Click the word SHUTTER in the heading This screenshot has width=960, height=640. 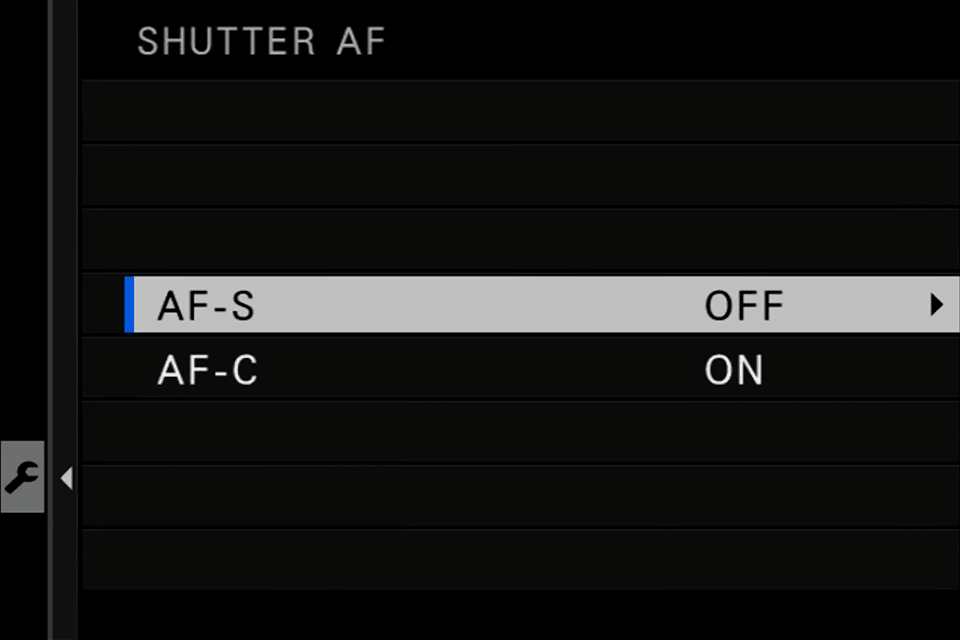pyautogui.click(x=226, y=42)
